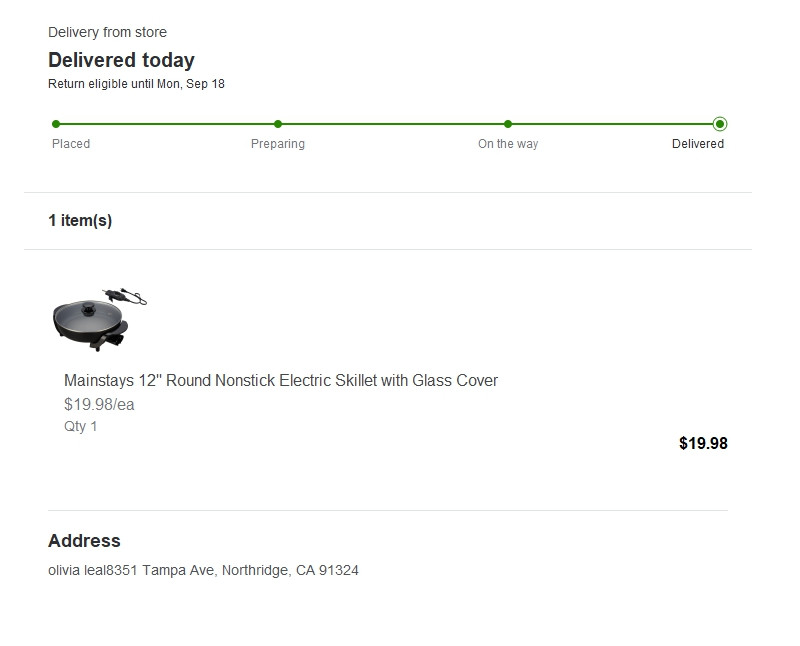Open the Mainstays Electric Skillet product title
This screenshot has height=646, width=800.
(281, 380)
